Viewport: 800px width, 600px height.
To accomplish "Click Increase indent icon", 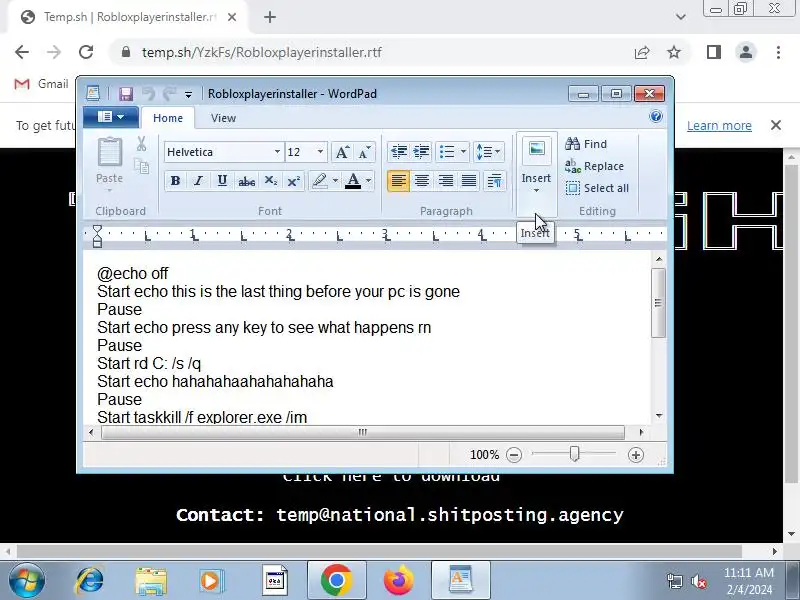I will [421, 152].
